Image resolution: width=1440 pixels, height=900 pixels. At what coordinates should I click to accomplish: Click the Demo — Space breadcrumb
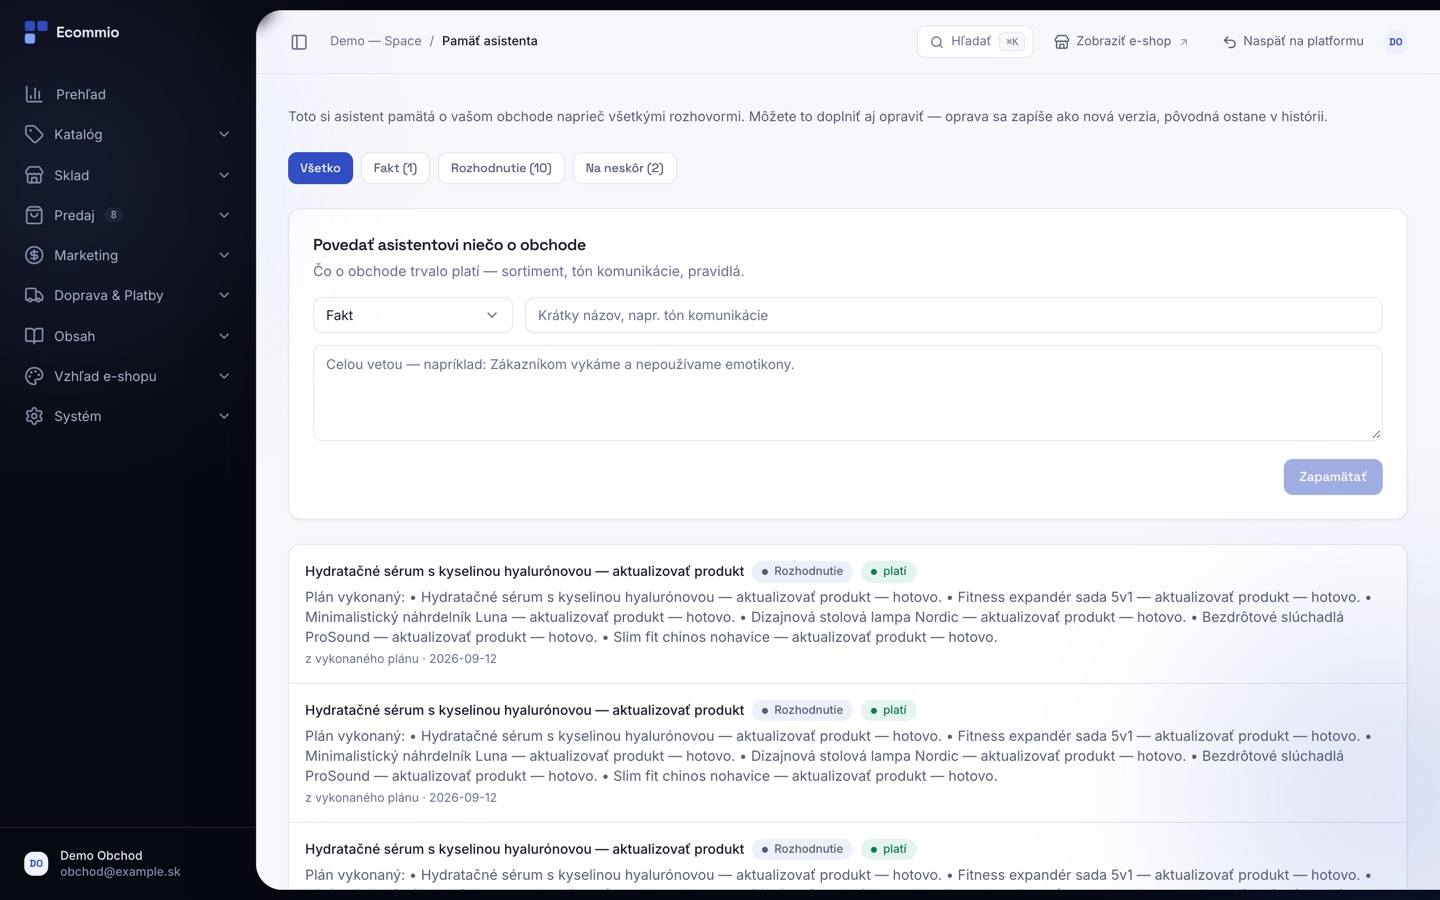(x=376, y=41)
